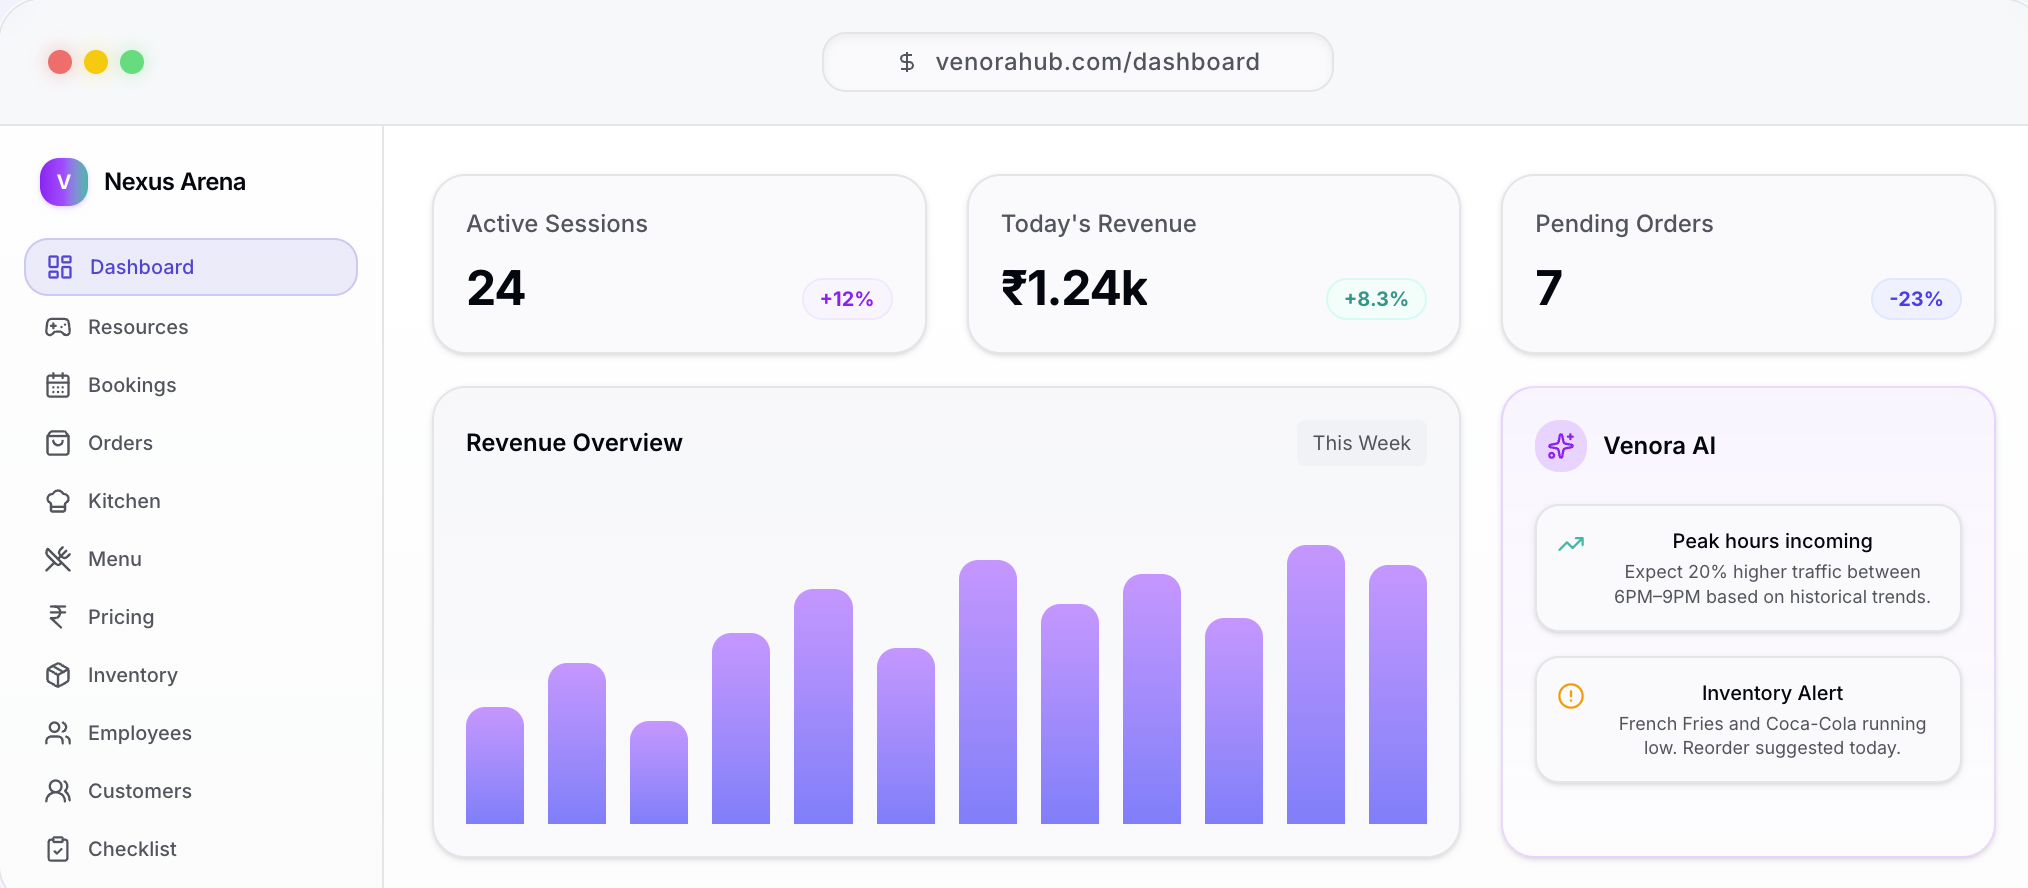Click the Orders shopping bag icon
Screen dimensions: 2028x888
[58, 443]
